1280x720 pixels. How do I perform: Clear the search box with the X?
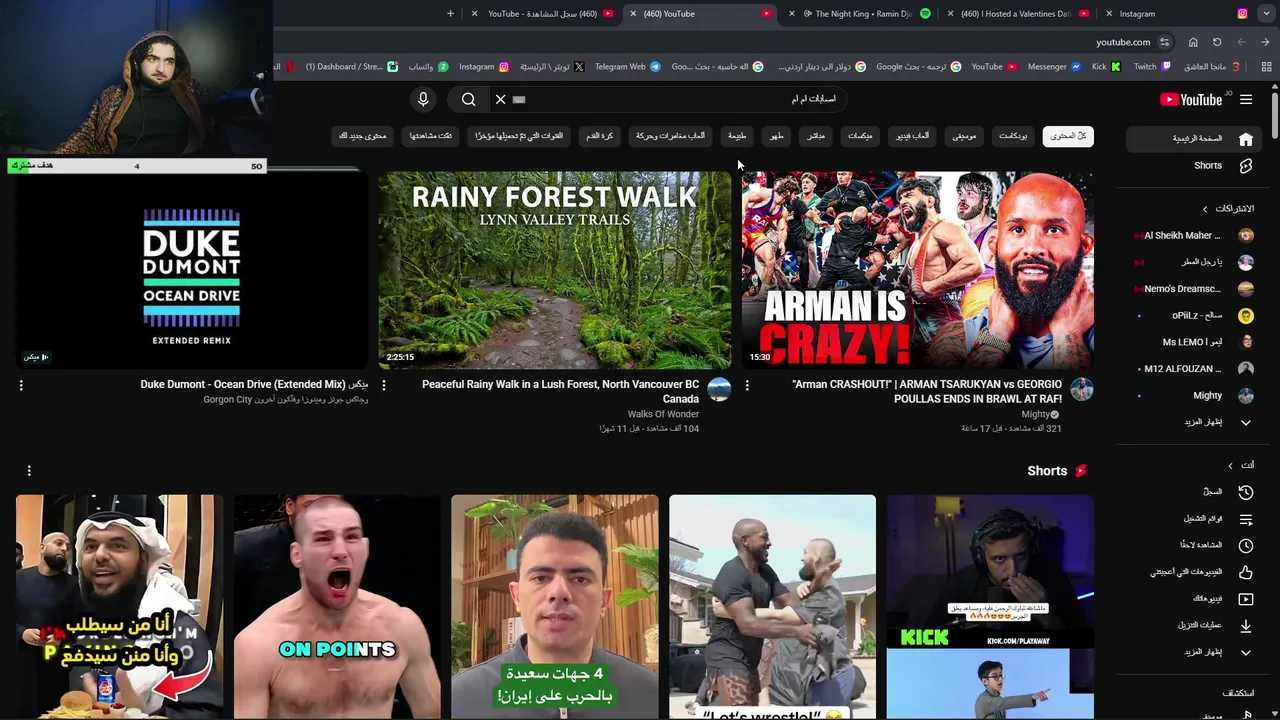(x=500, y=99)
